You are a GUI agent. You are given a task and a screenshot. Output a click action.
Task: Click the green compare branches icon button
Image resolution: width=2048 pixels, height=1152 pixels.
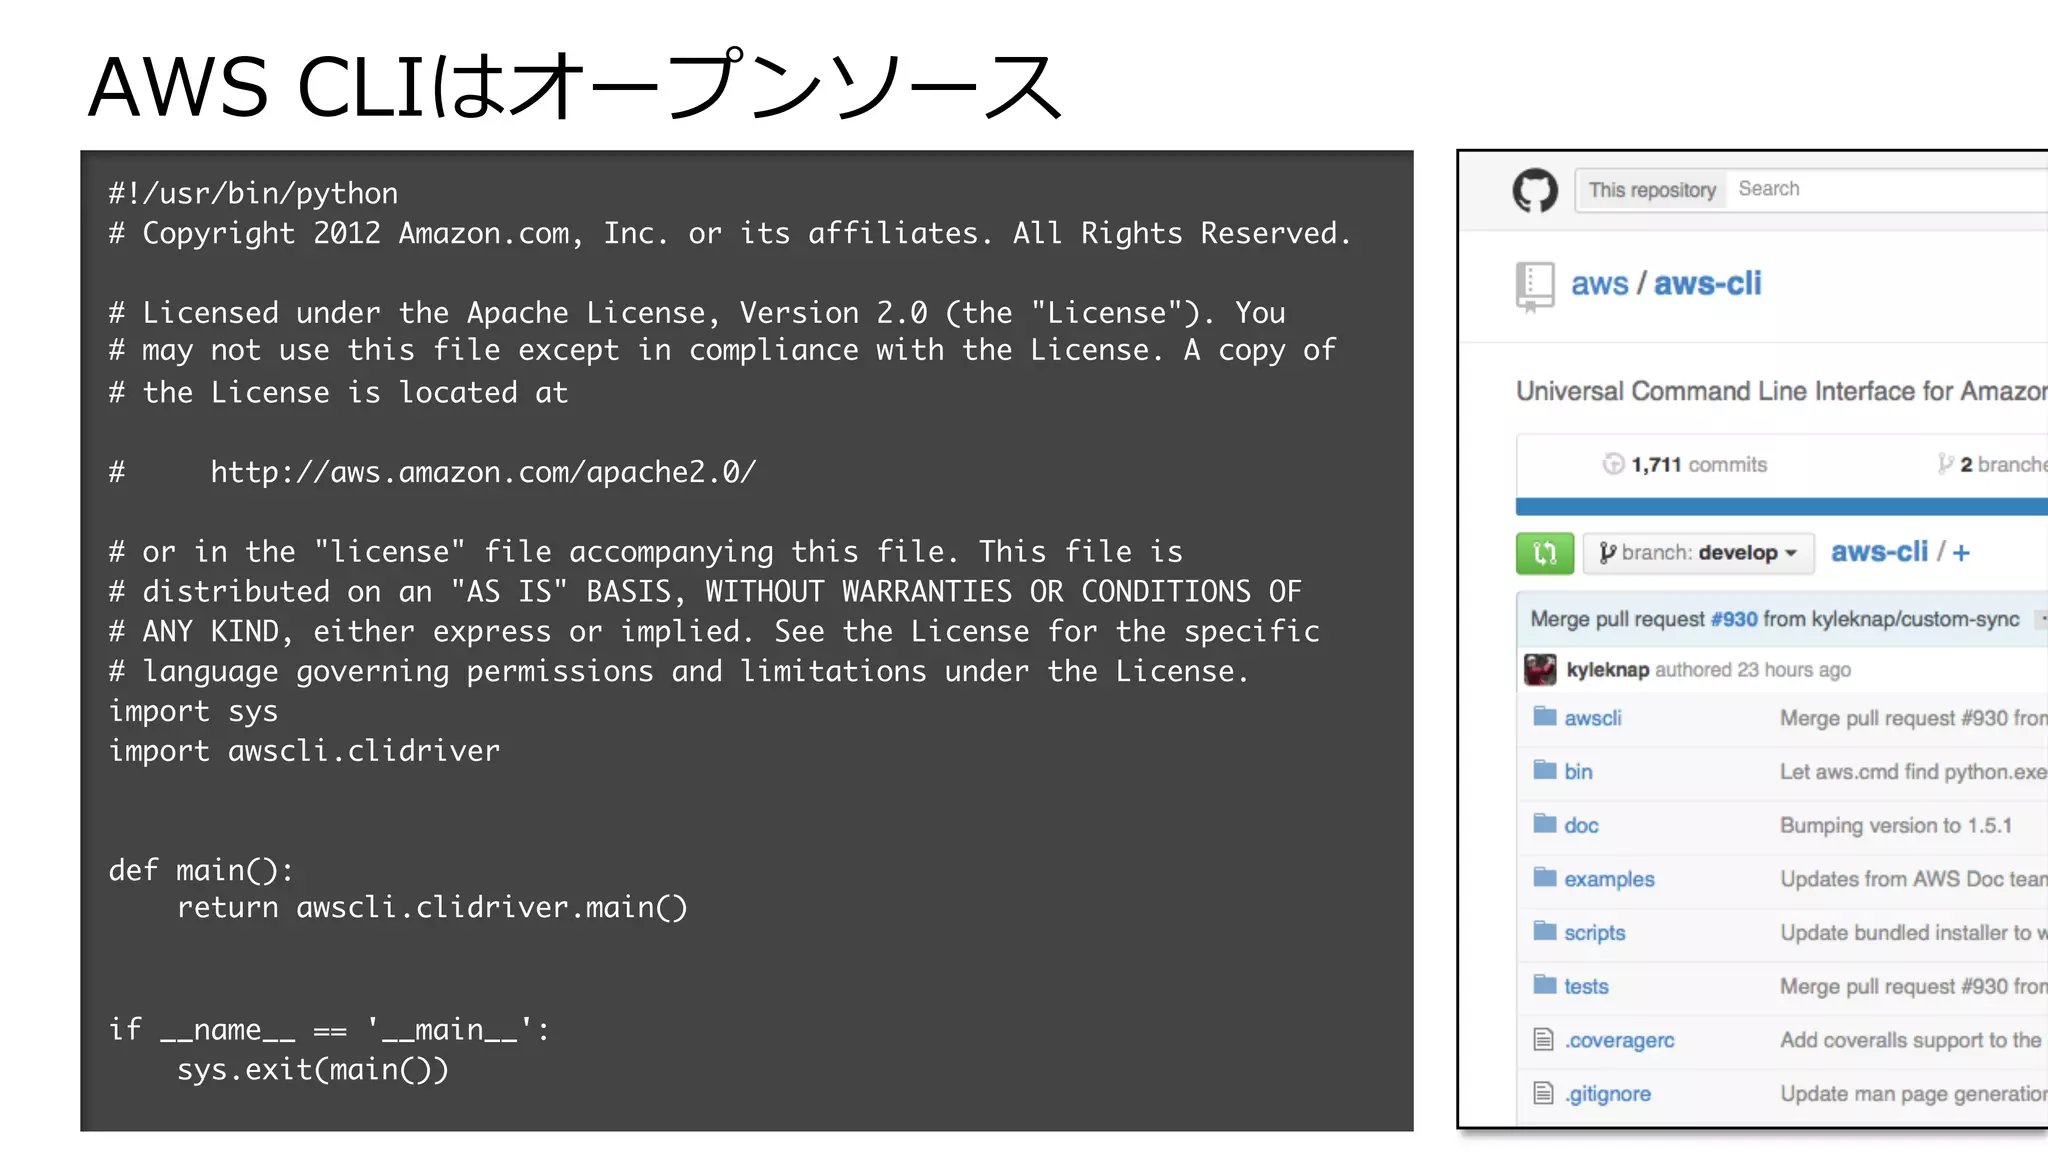(x=1545, y=553)
